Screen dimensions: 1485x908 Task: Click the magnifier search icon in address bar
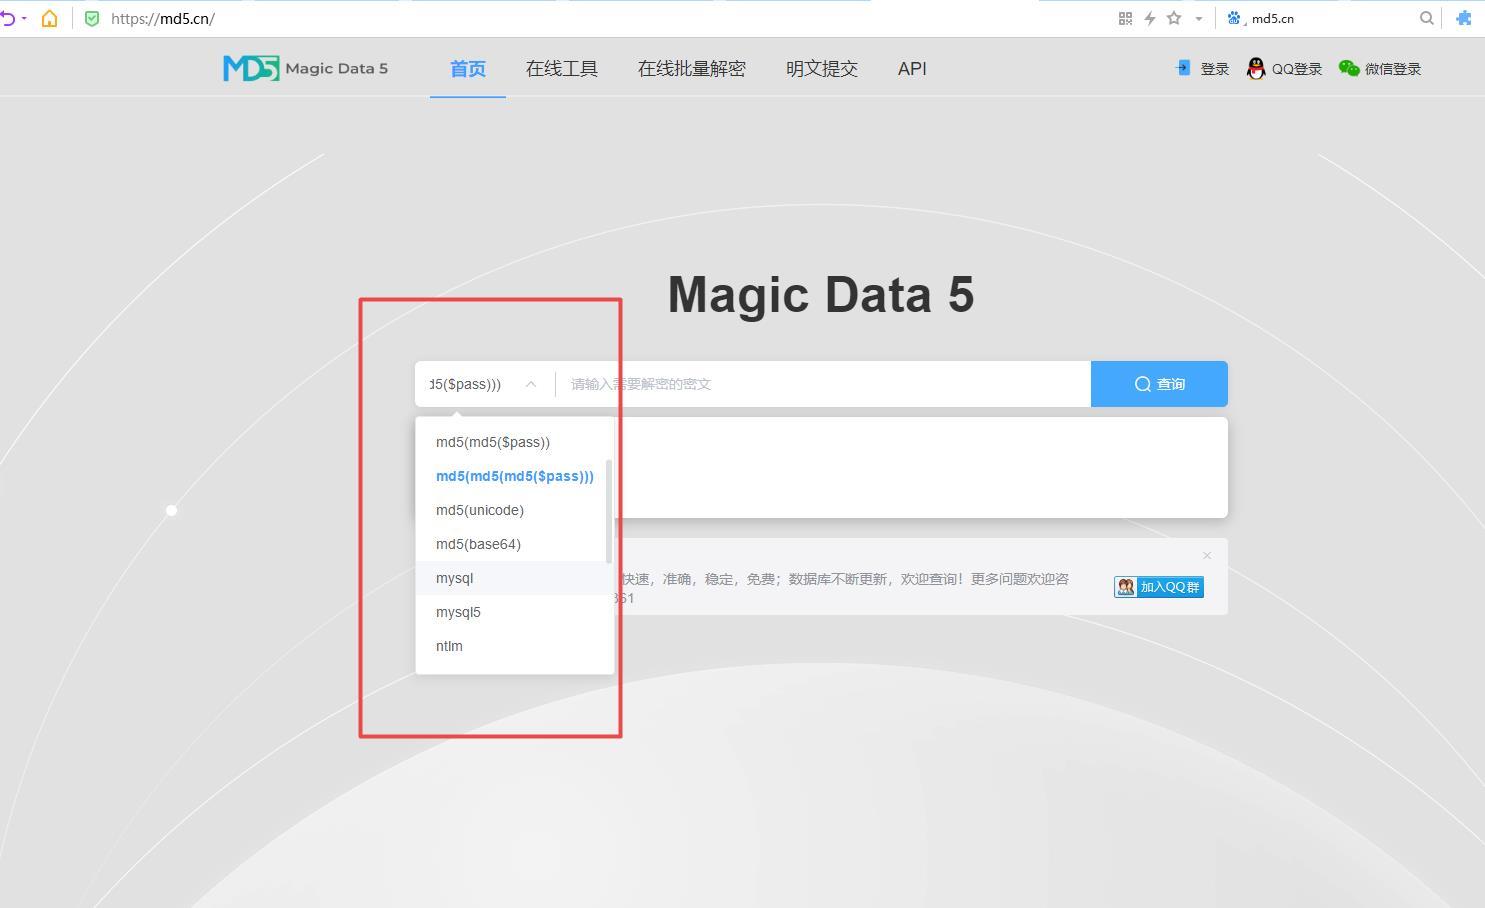(1427, 18)
